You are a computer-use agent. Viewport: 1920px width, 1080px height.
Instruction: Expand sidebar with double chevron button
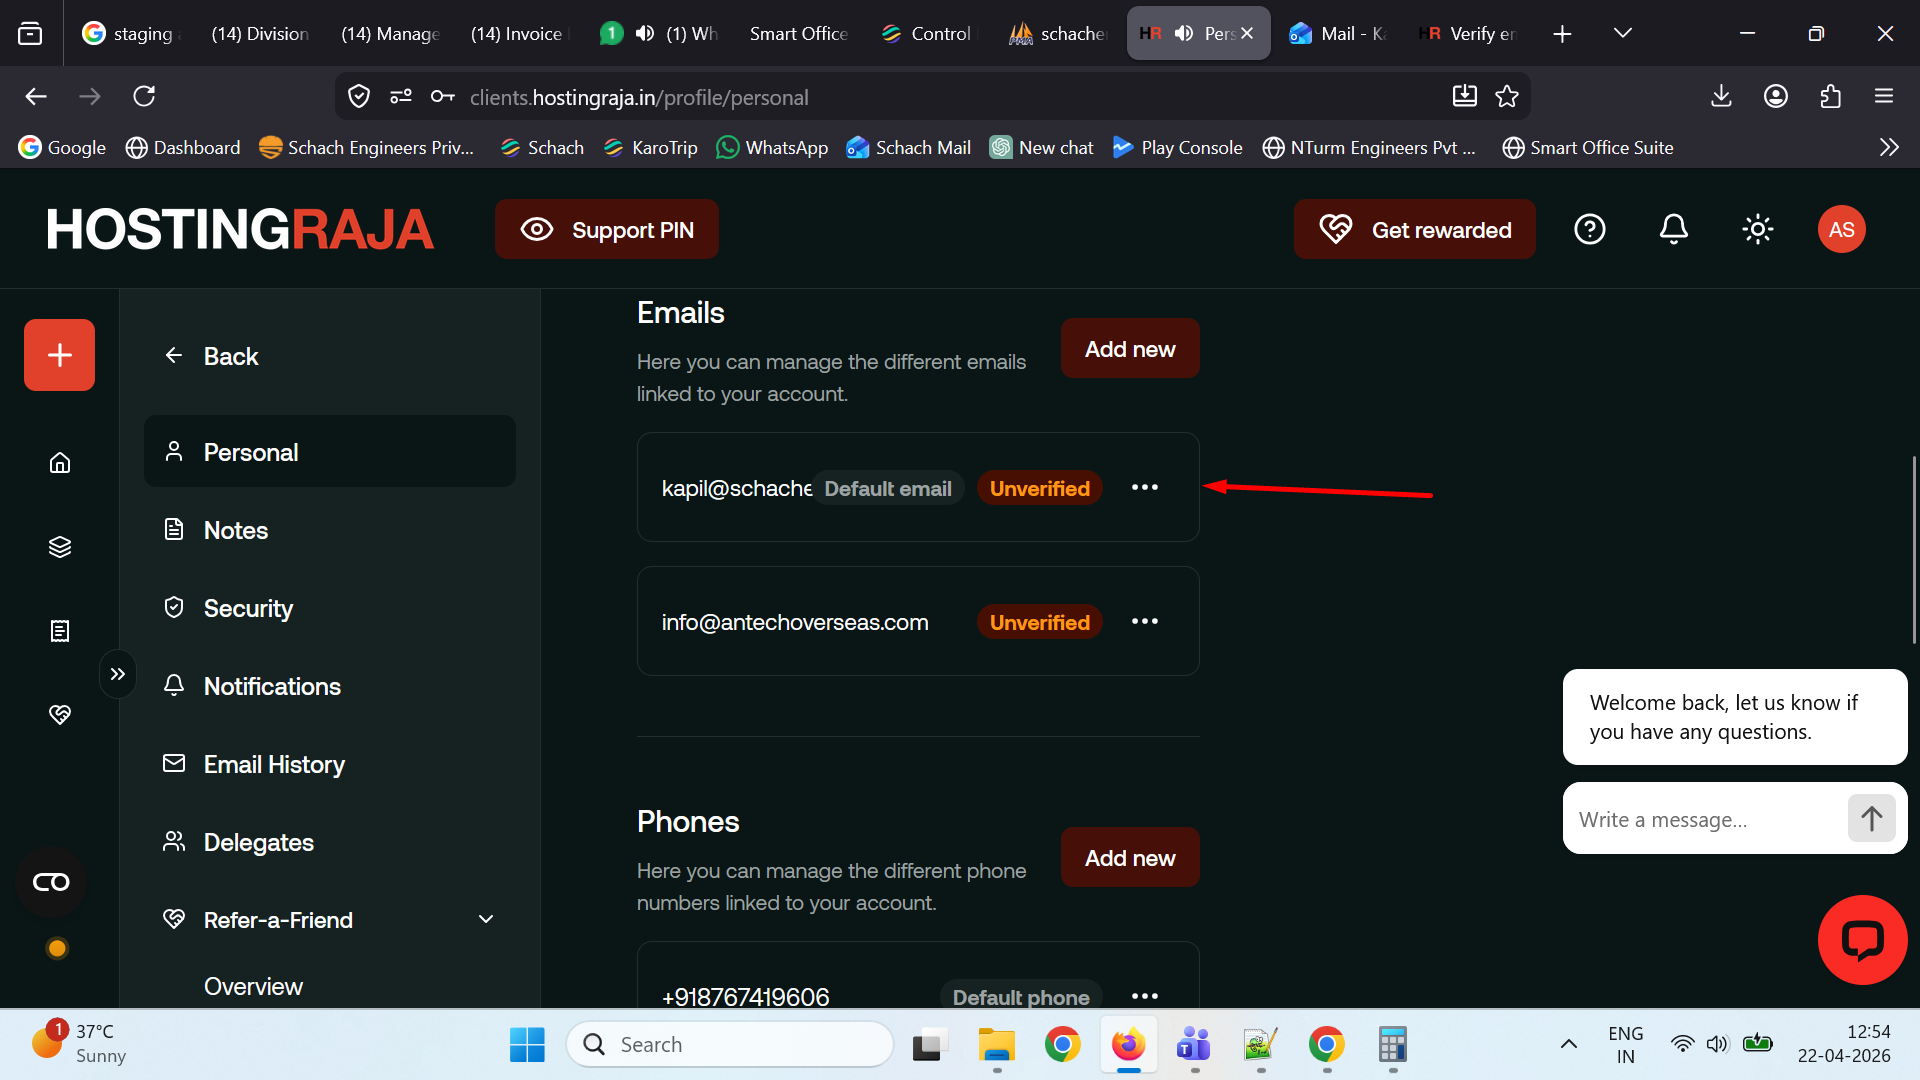[x=118, y=674]
